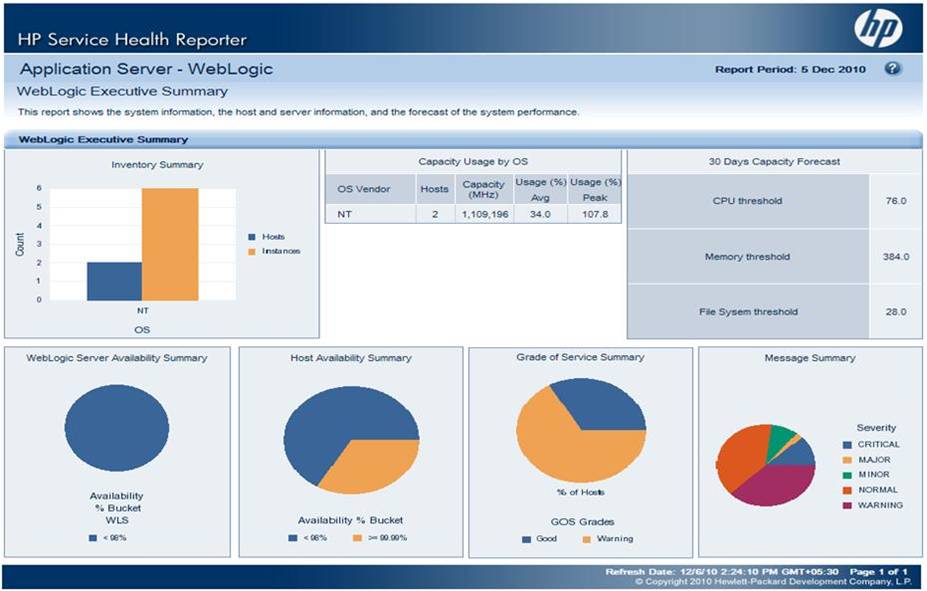Viewport: 927px width, 591px height.
Task: Click the NORMAL severity legend swatch
Action: (847, 491)
